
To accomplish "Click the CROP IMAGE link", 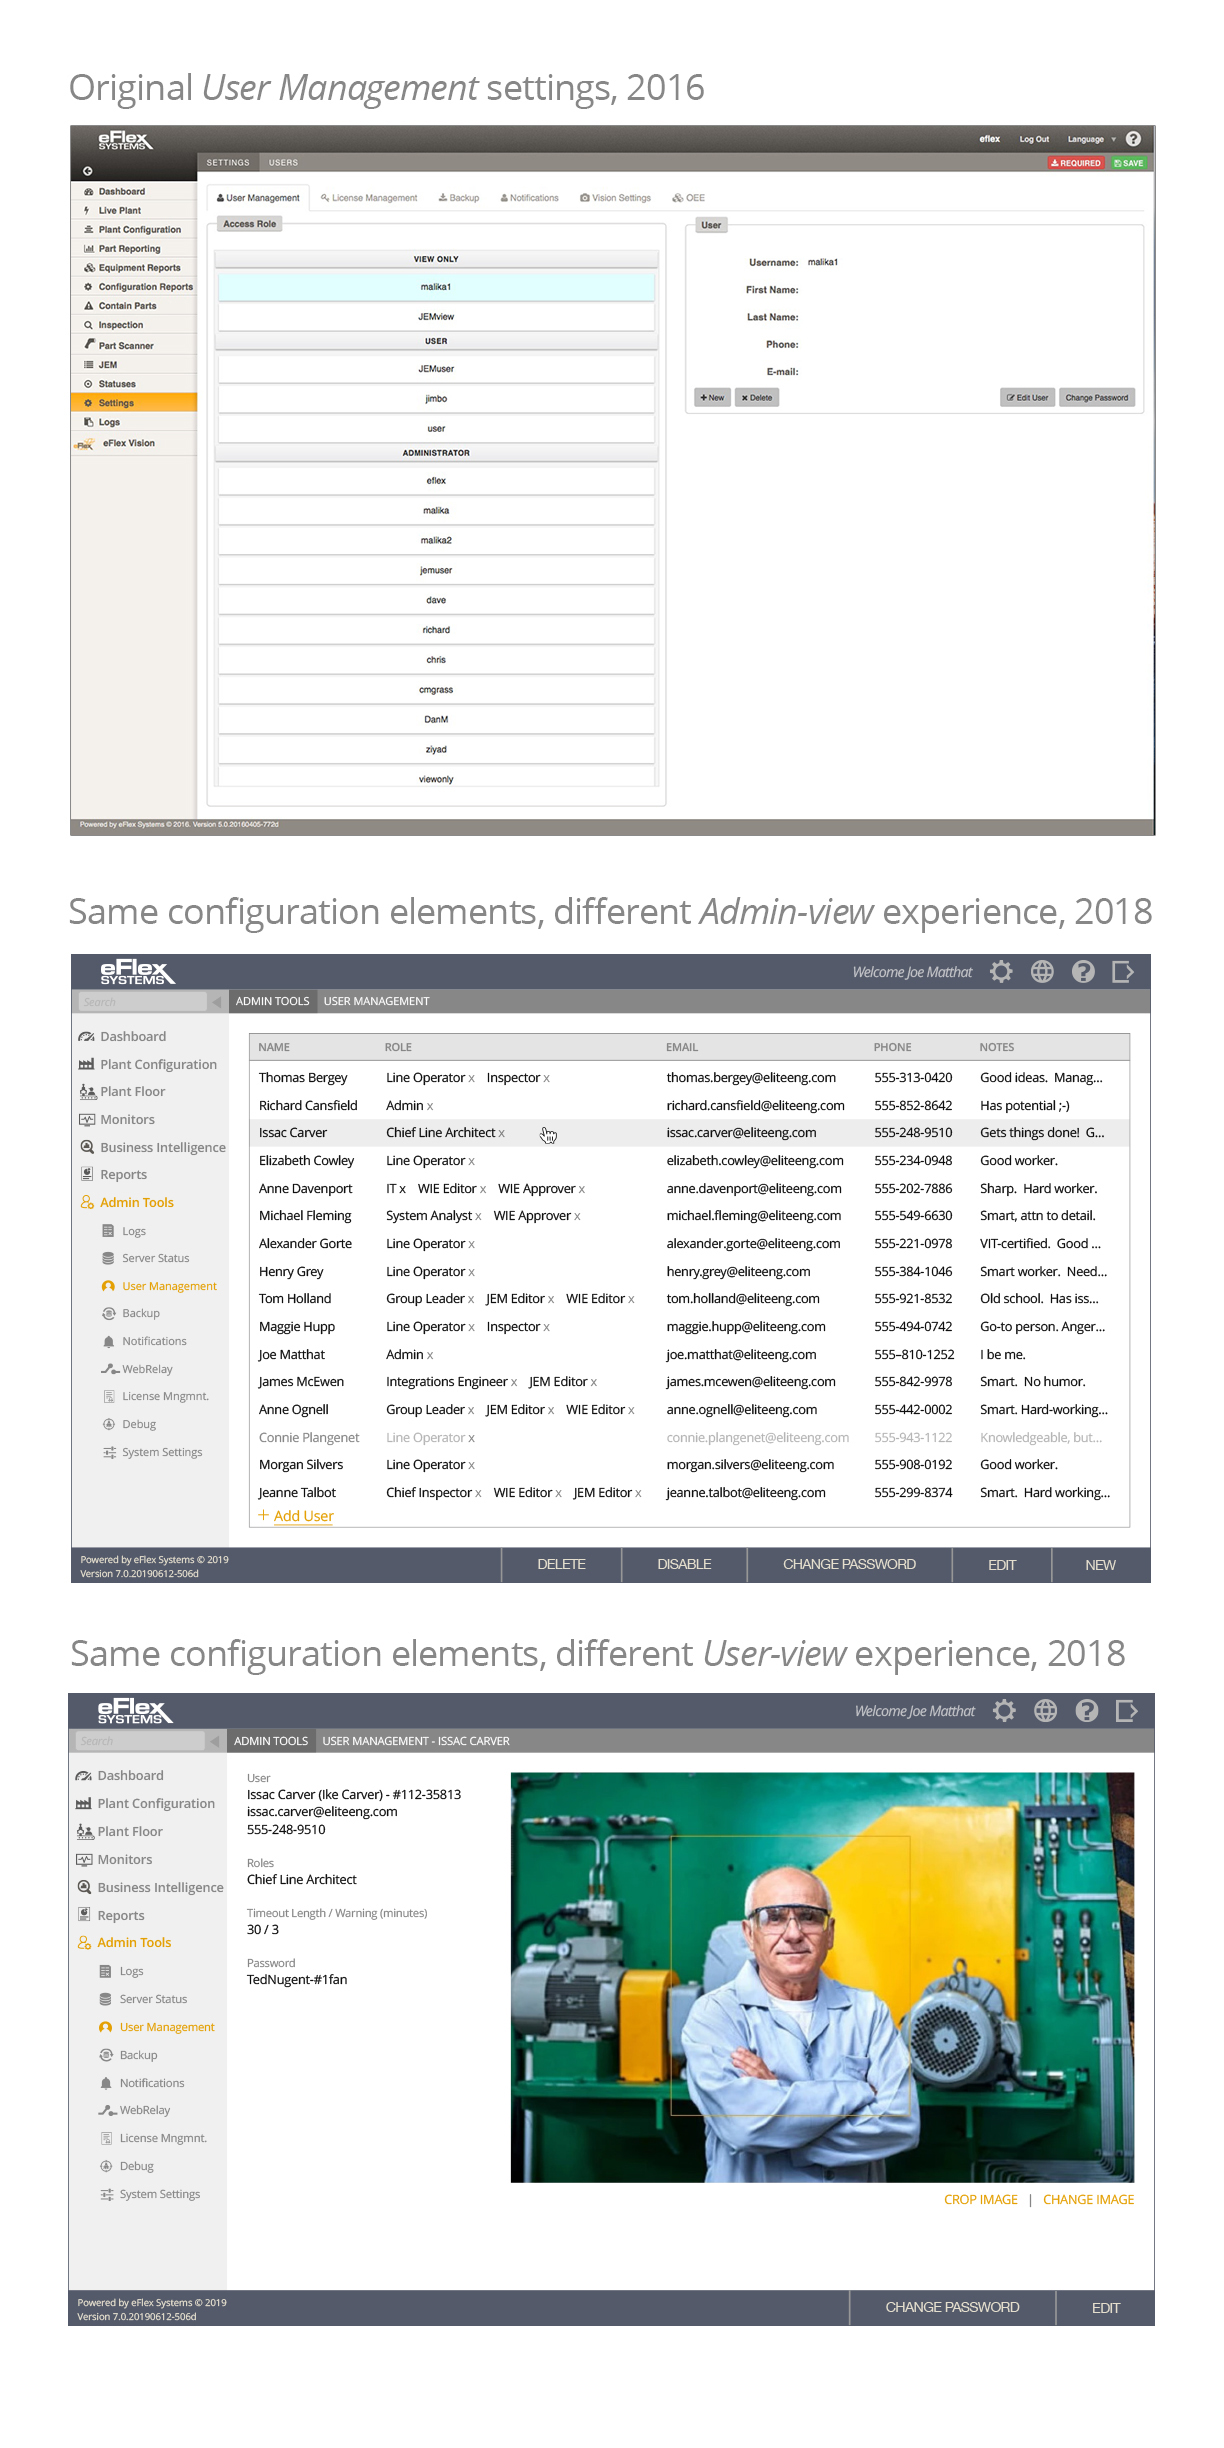I will (980, 2200).
